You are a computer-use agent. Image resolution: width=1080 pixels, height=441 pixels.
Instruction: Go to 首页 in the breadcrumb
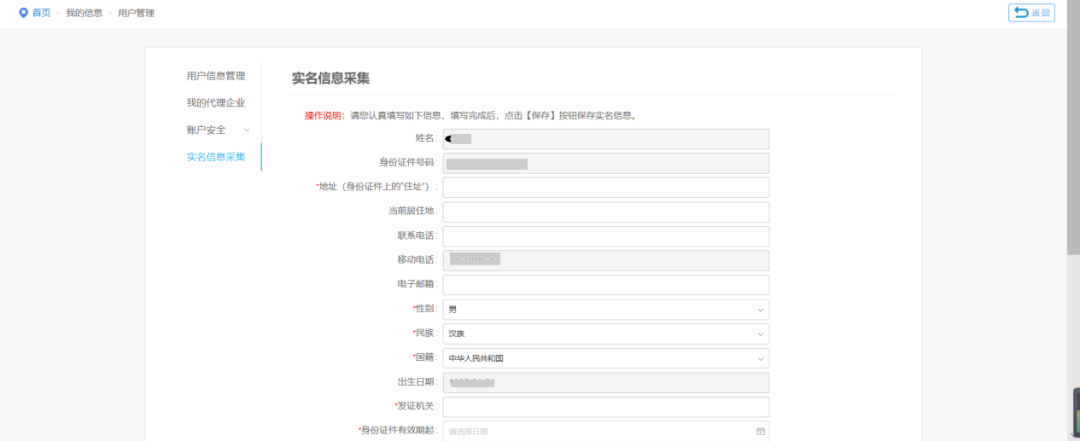(x=41, y=13)
